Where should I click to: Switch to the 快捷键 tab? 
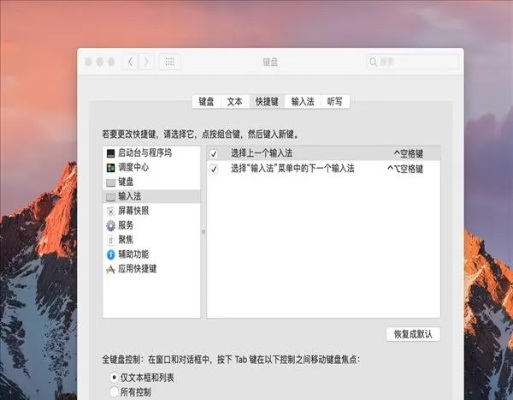[x=267, y=101]
